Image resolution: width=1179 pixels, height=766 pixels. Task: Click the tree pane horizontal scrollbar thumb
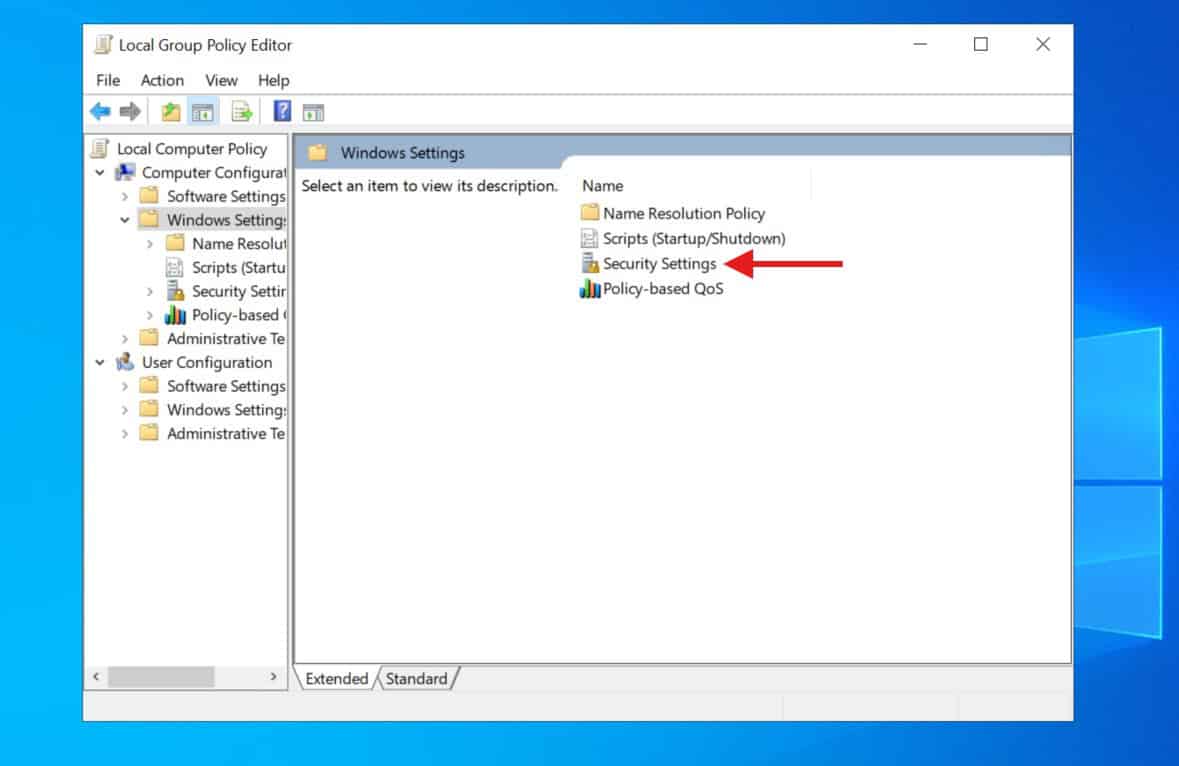point(161,677)
